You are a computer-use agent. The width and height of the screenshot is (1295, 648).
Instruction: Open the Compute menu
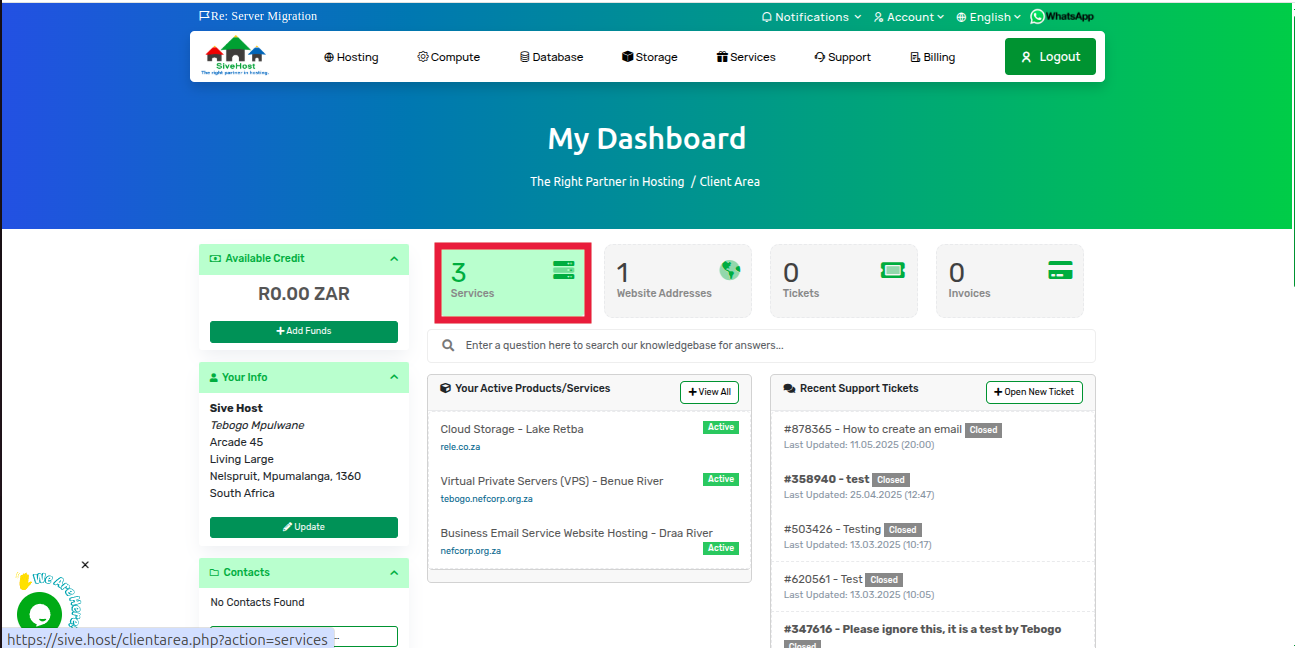tap(449, 57)
